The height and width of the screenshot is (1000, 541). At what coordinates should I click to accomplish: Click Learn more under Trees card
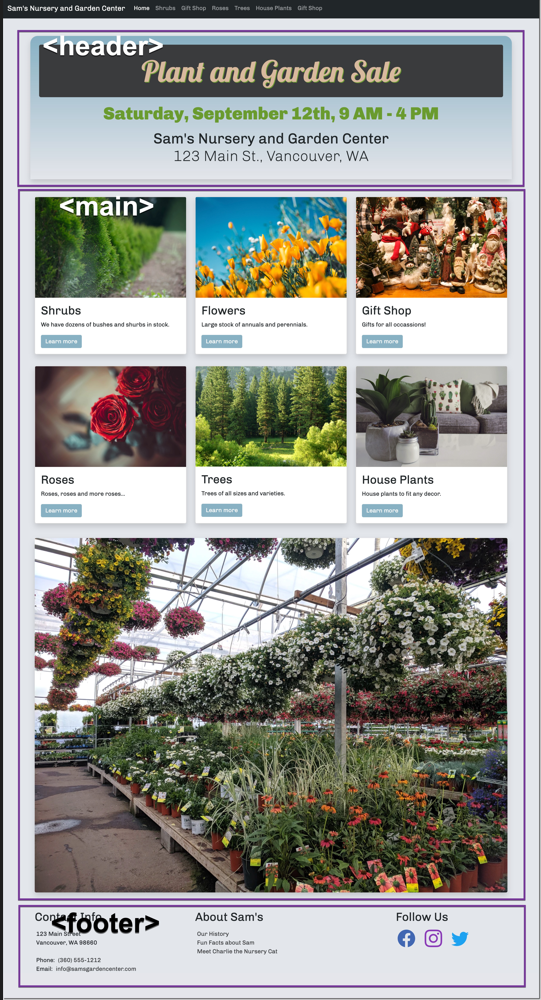(221, 510)
